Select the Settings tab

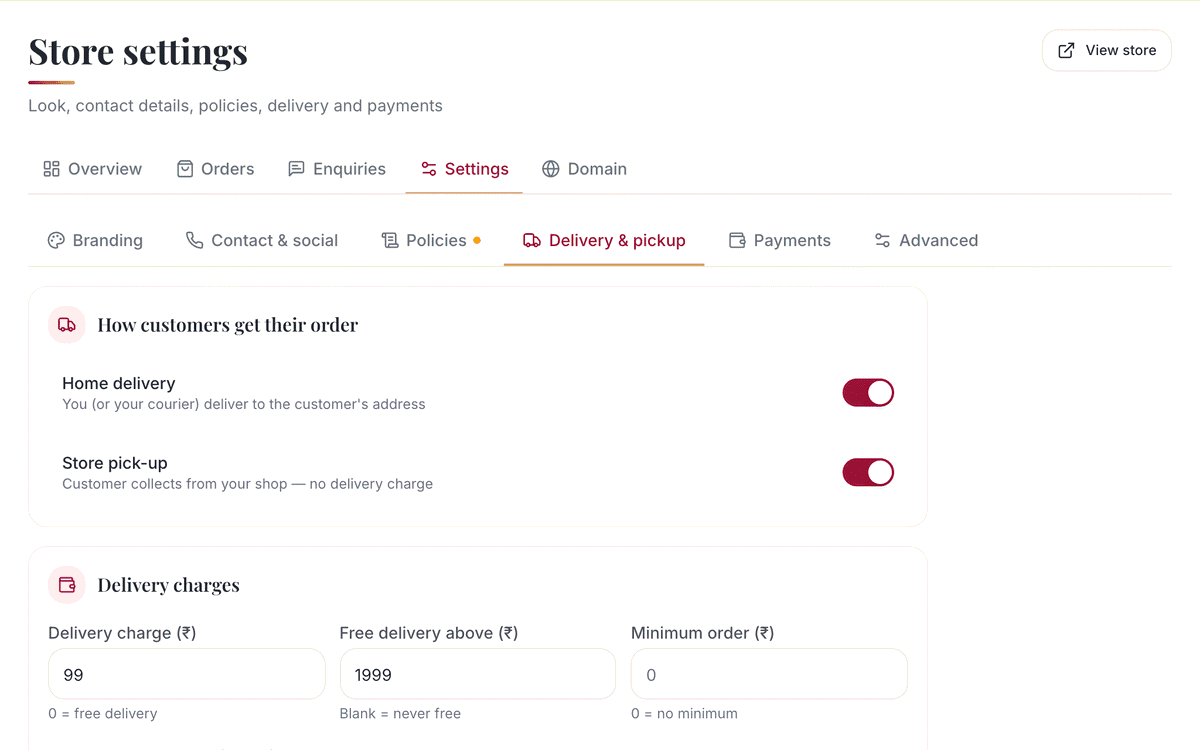coord(464,169)
